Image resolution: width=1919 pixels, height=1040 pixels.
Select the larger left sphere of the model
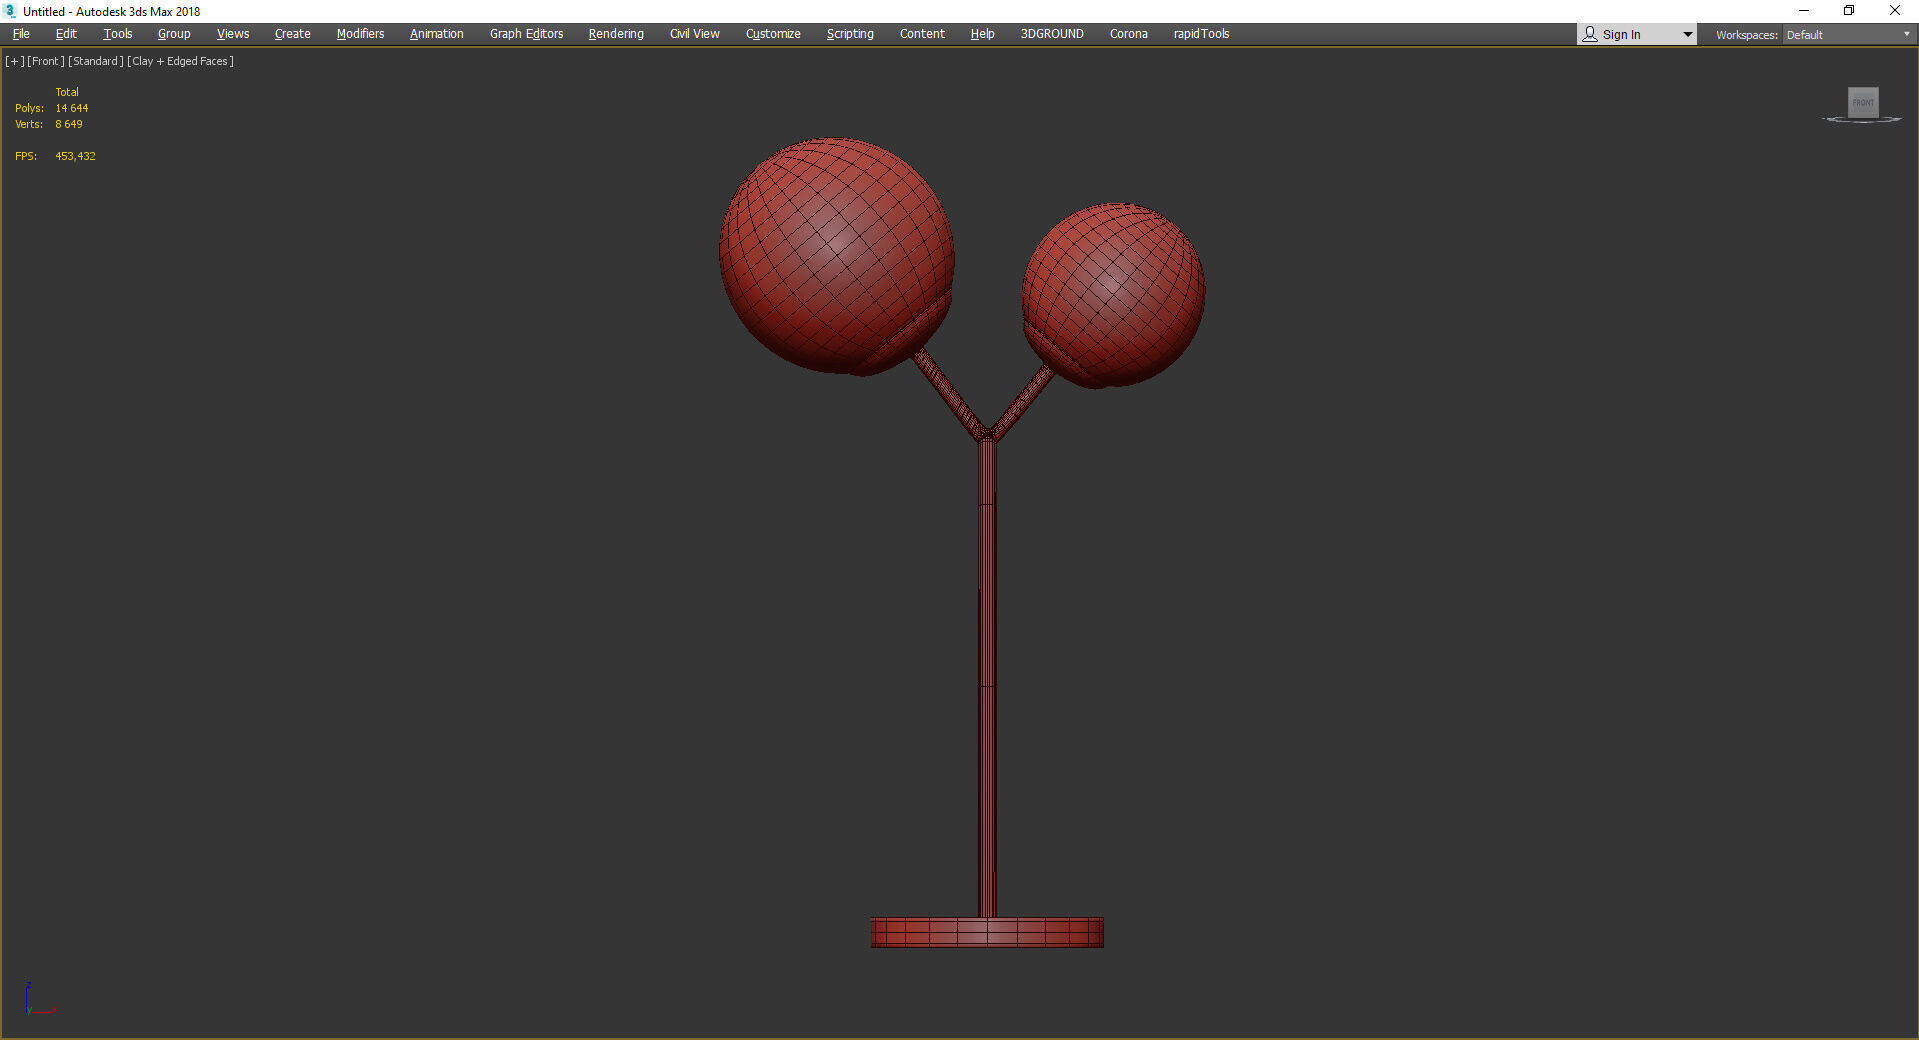click(836, 256)
